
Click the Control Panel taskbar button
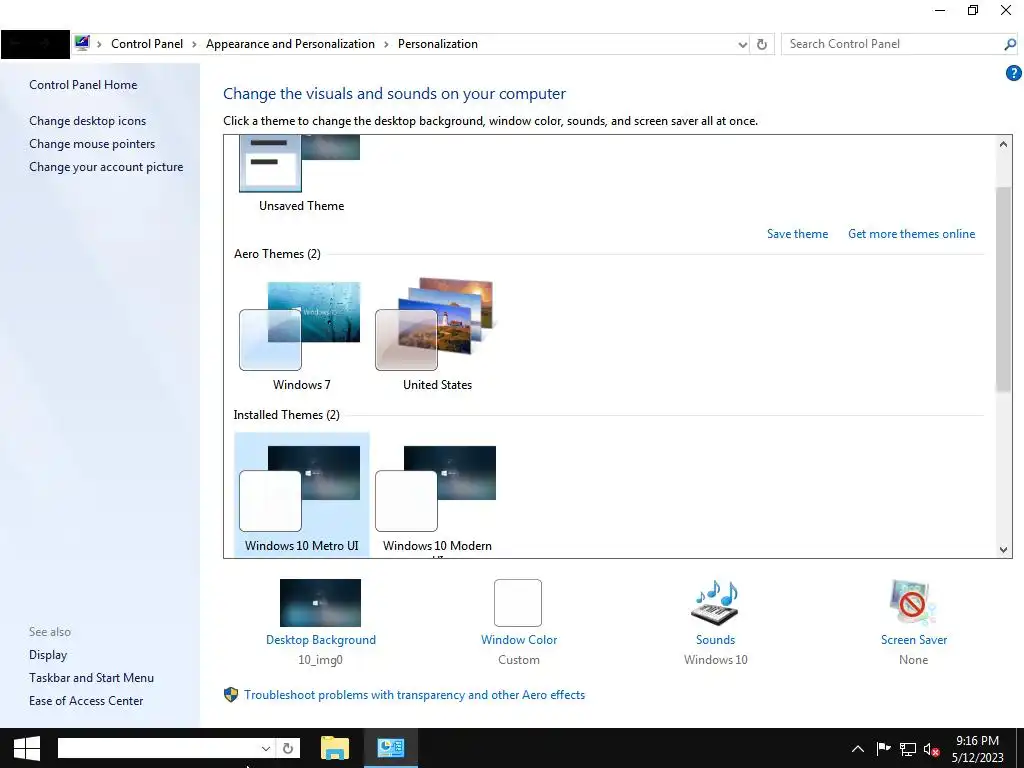(391, 748)
